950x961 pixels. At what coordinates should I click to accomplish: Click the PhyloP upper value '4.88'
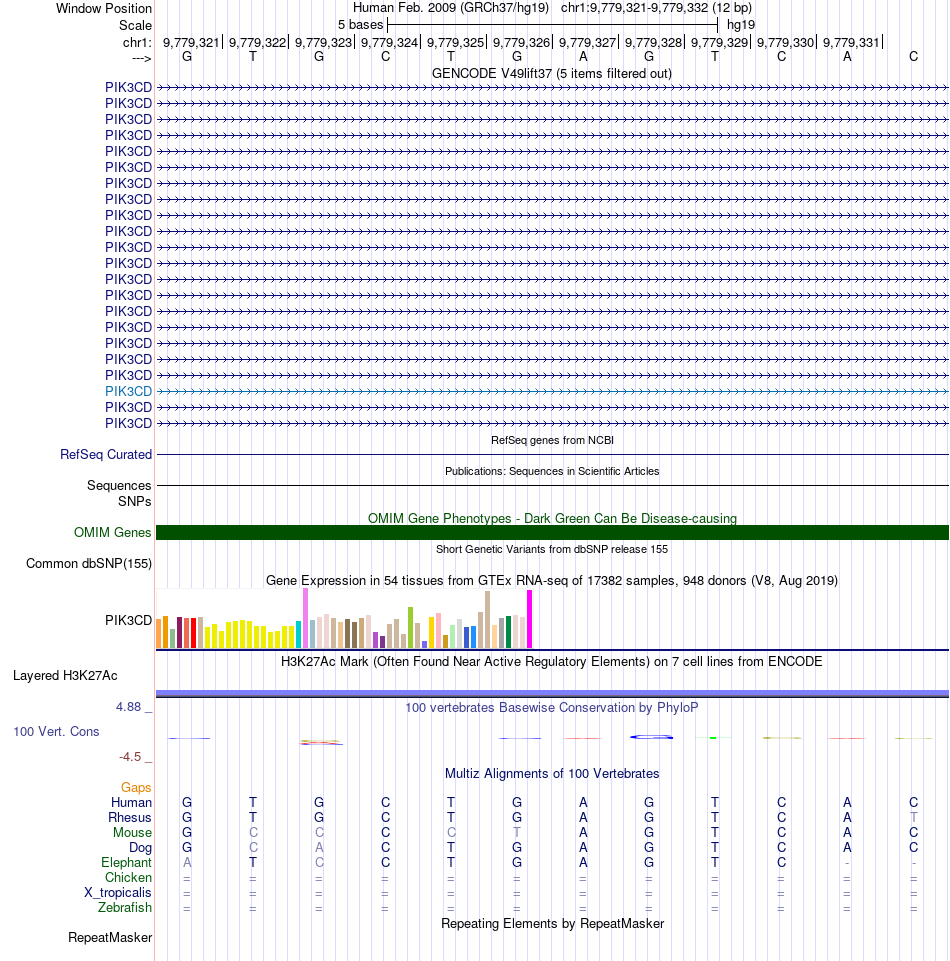129,707
